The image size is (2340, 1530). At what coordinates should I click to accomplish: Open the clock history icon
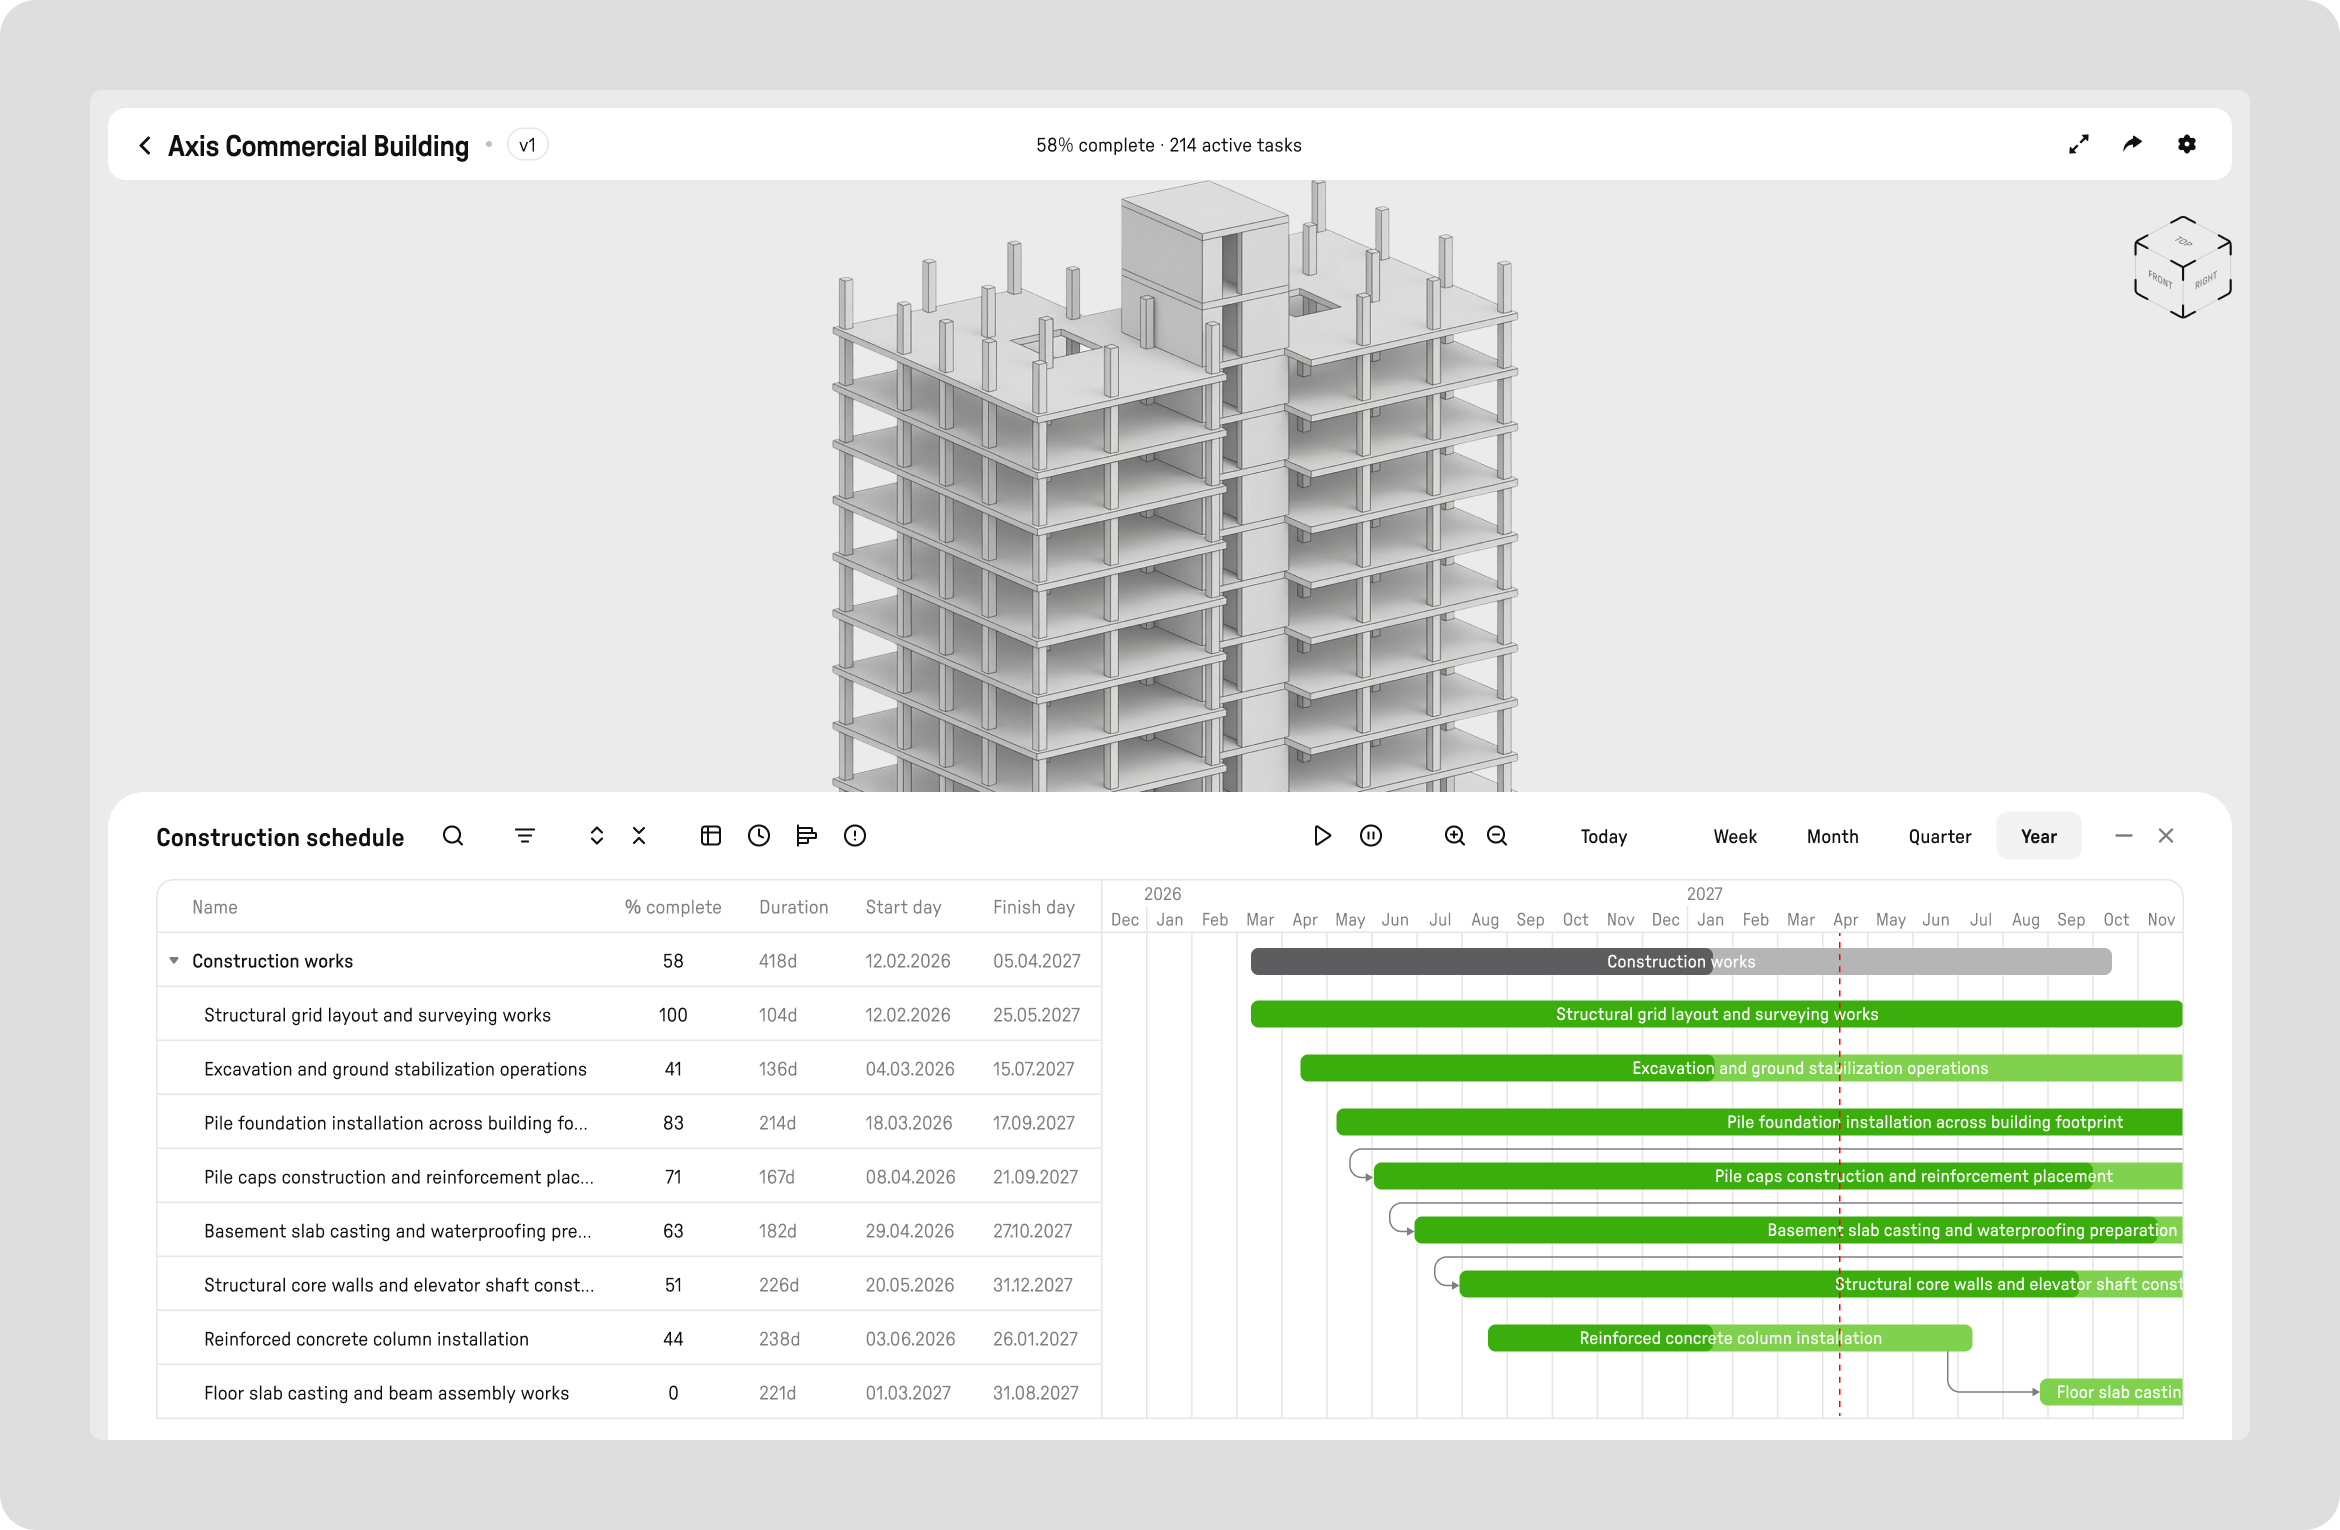coord(759,836)
